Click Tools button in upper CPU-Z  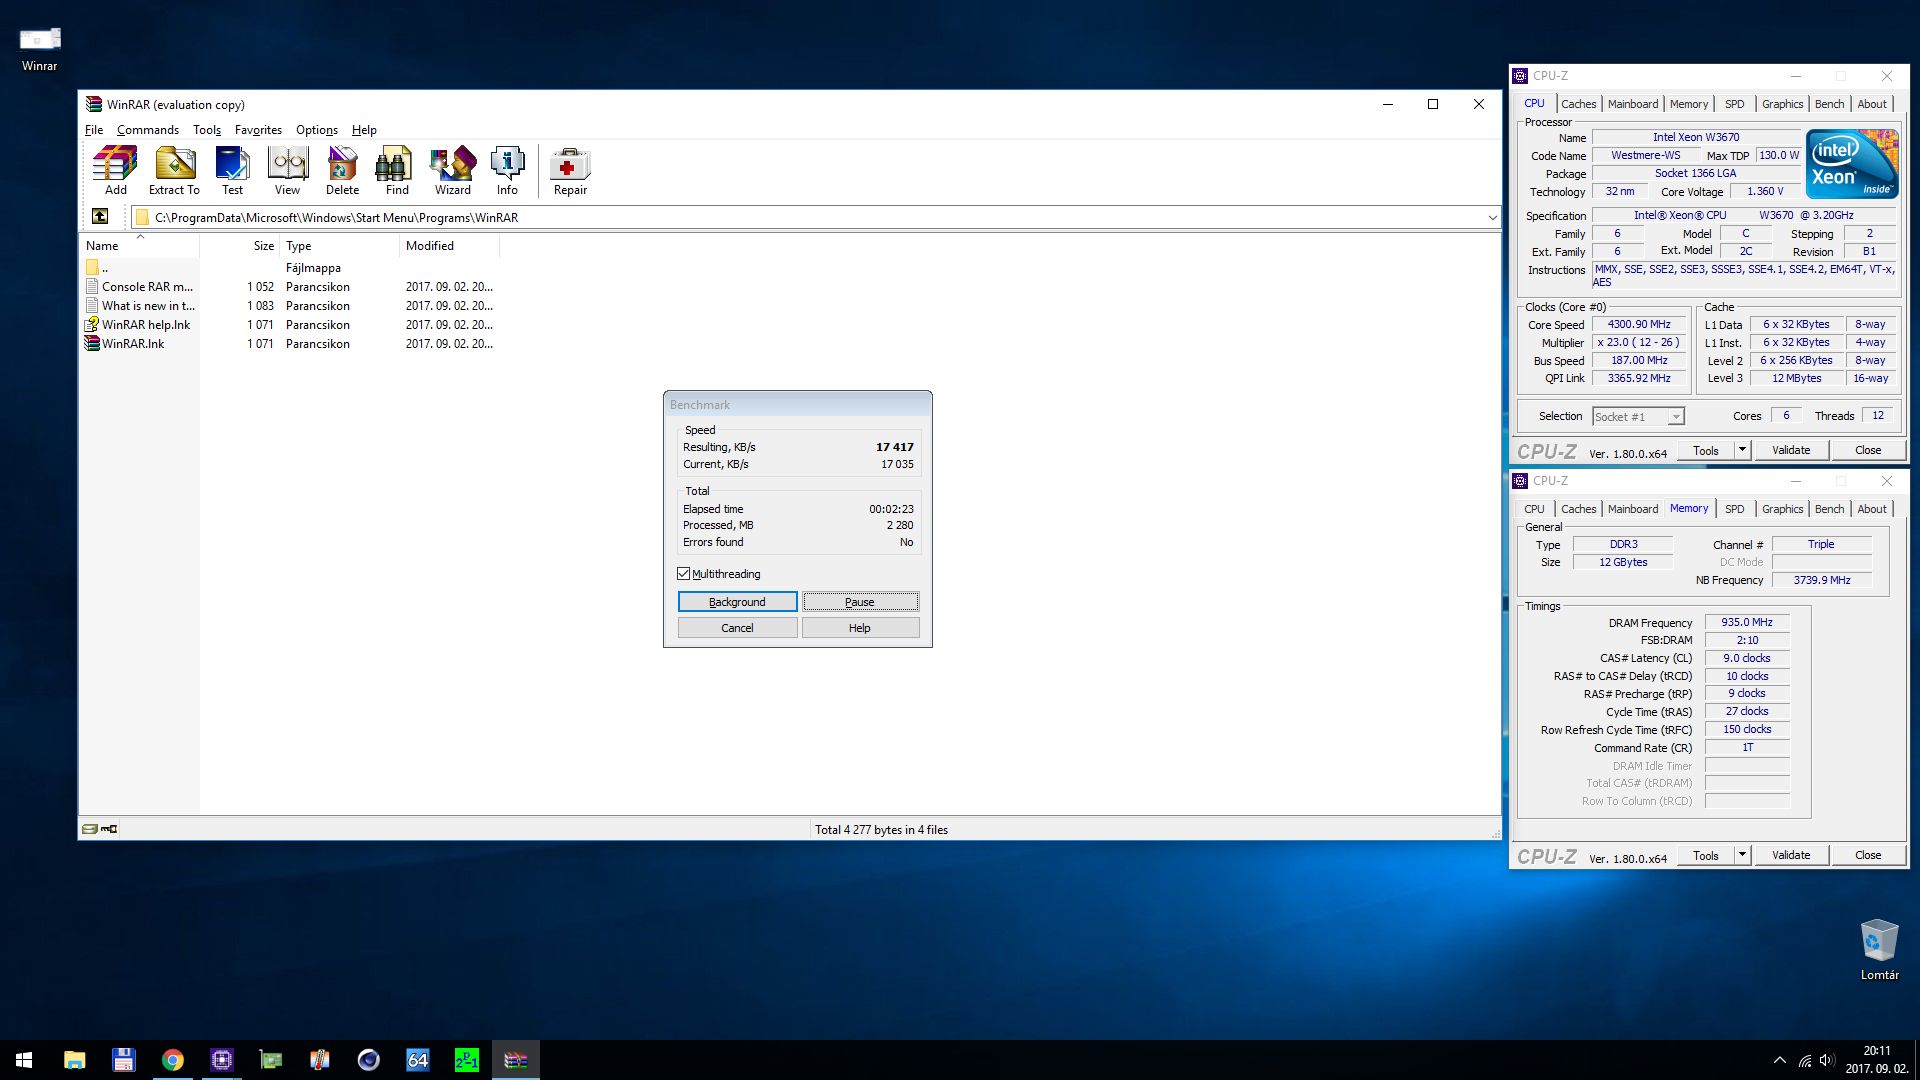(x=1706, y=450)
